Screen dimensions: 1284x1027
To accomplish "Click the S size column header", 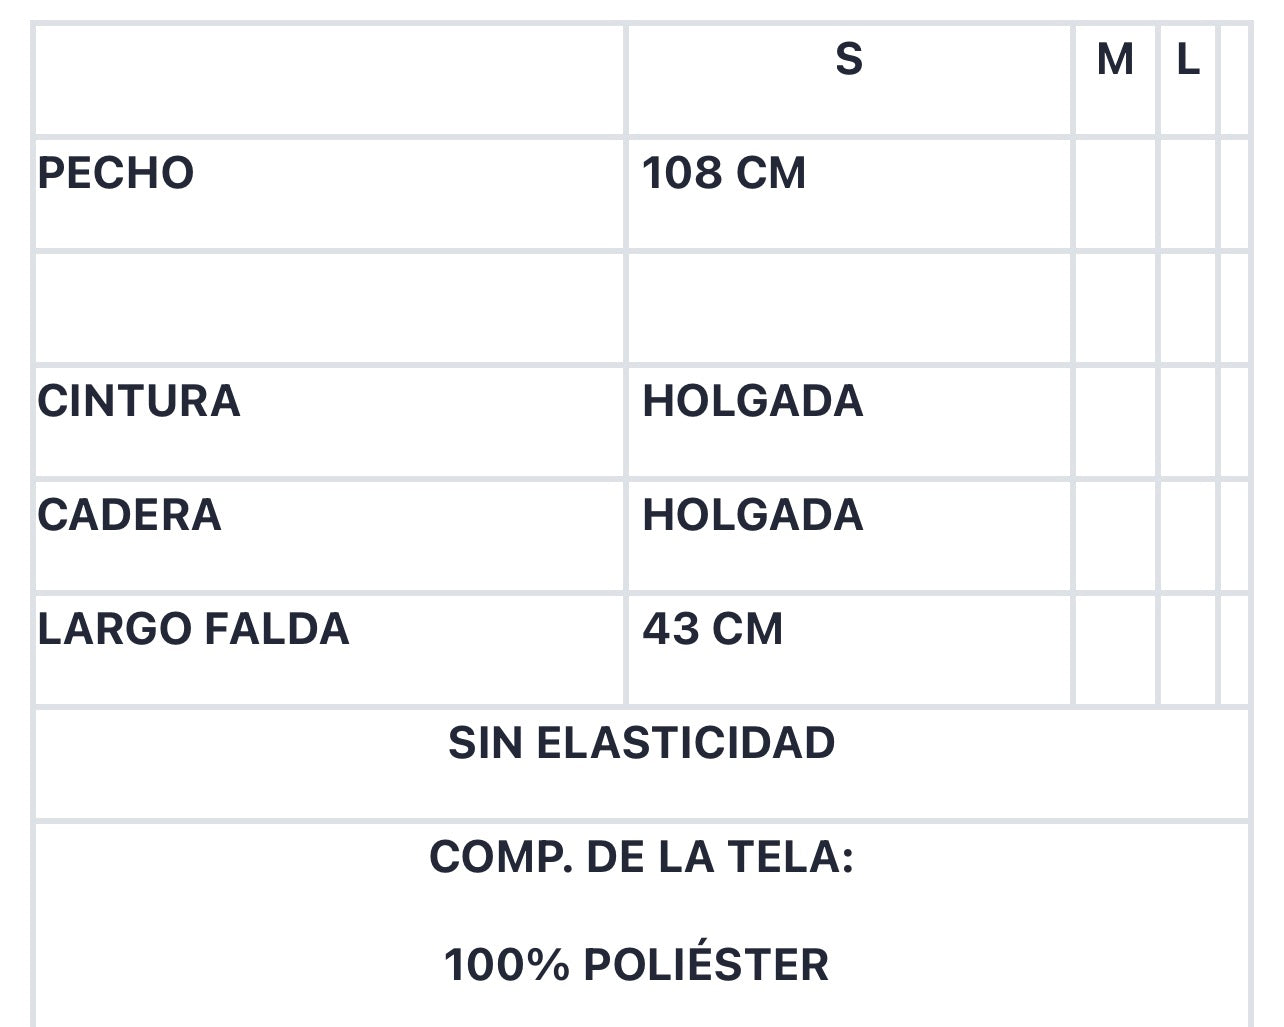I will (x=849, y=60).
